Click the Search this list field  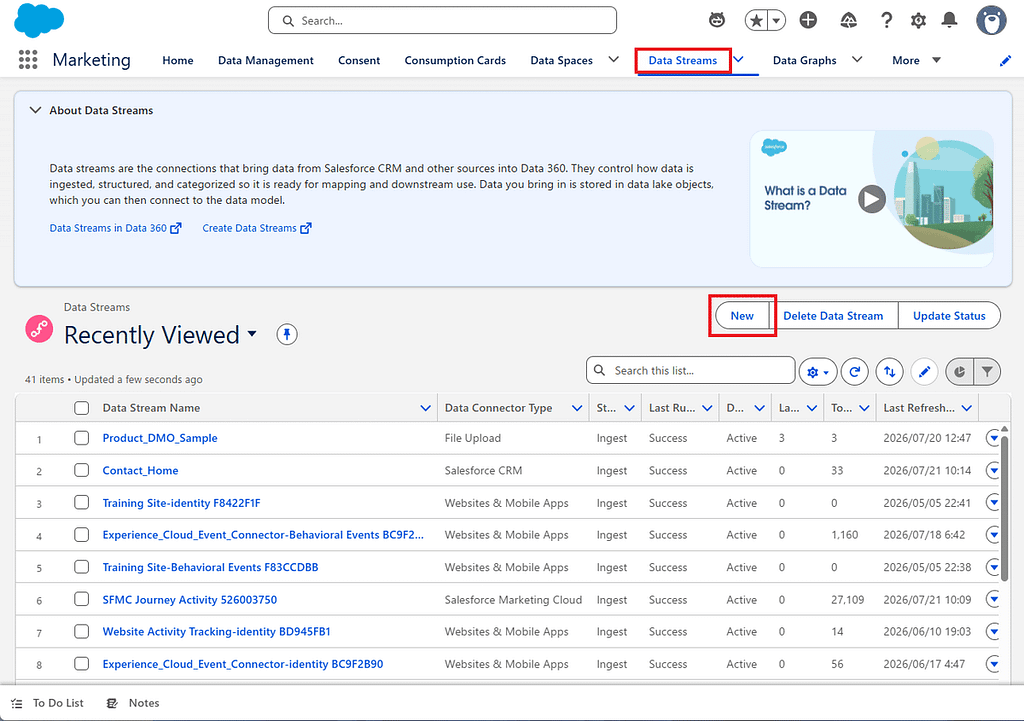(x=690, y=370)
